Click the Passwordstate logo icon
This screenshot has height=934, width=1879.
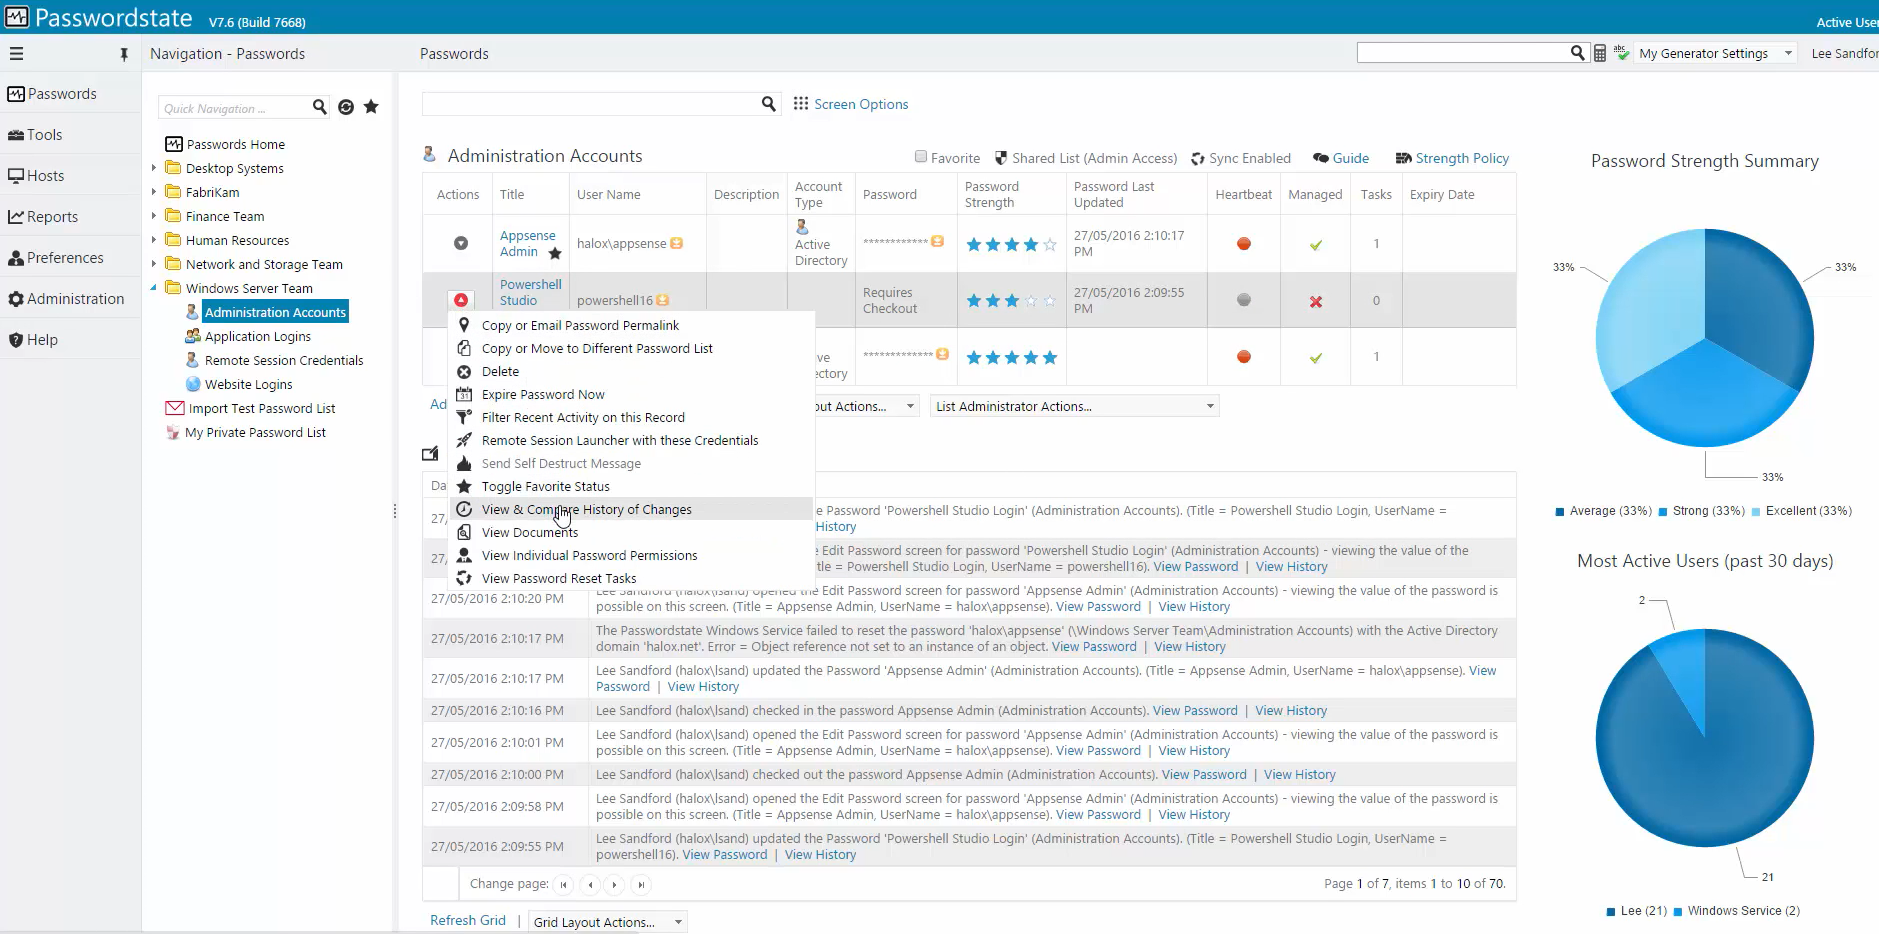pyautogui.click(x=17, y=17)
